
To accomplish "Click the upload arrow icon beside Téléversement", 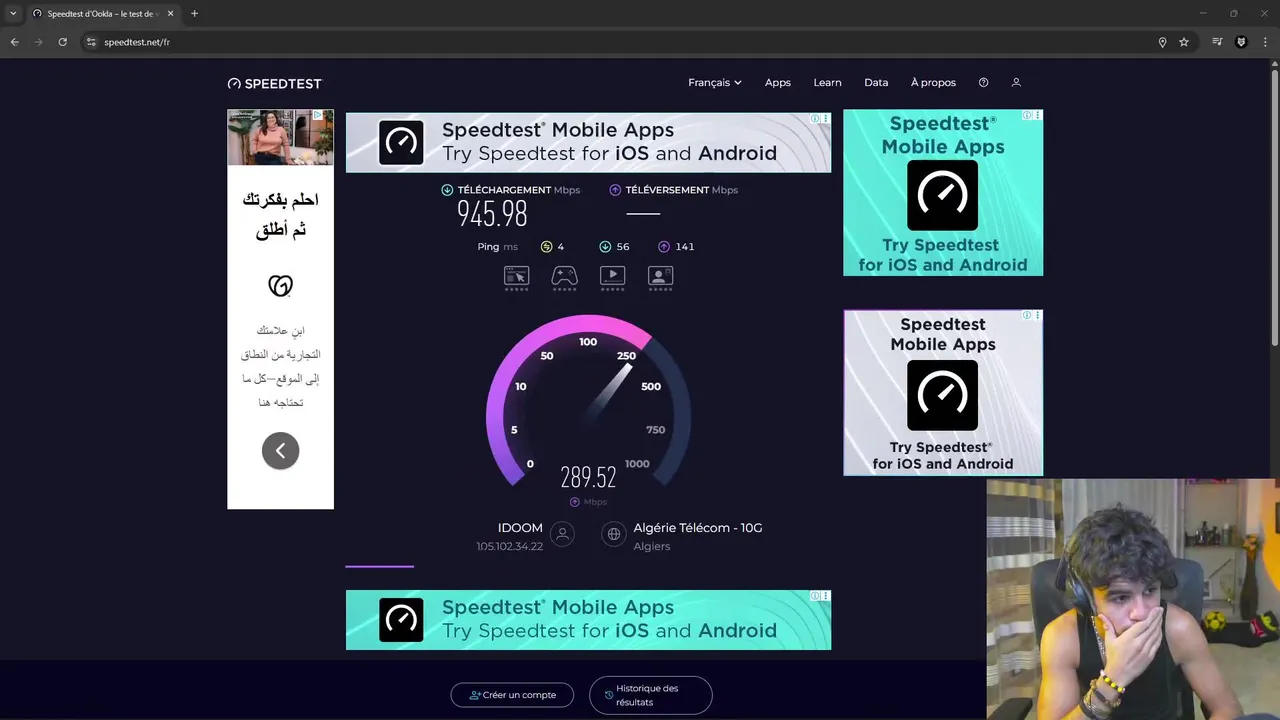I will [x=616, y=190].
